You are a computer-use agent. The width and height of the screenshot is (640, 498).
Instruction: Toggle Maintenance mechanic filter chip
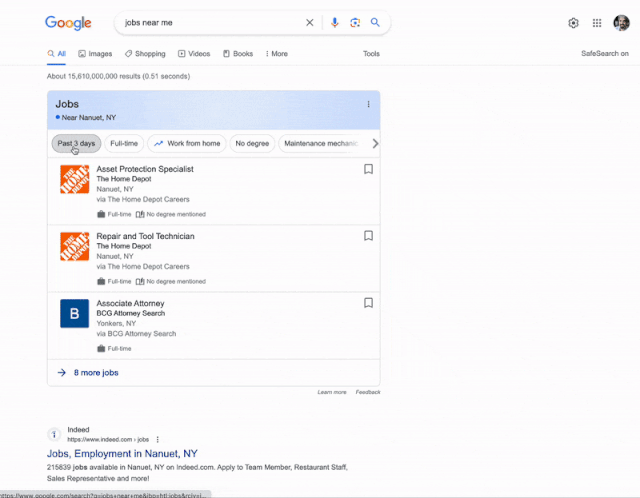(x=321, y=144)
